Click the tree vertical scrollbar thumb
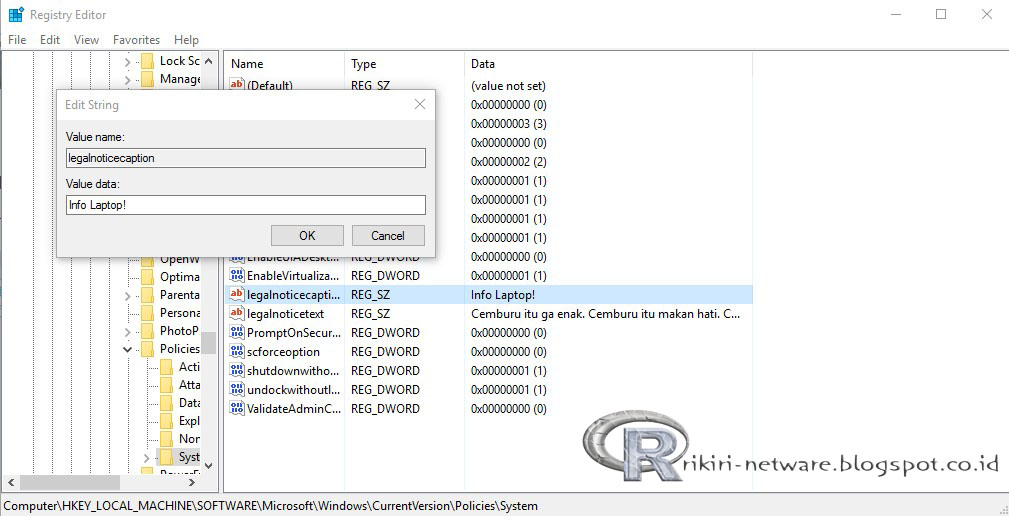 pyautogui.click(x=208, y=342)
